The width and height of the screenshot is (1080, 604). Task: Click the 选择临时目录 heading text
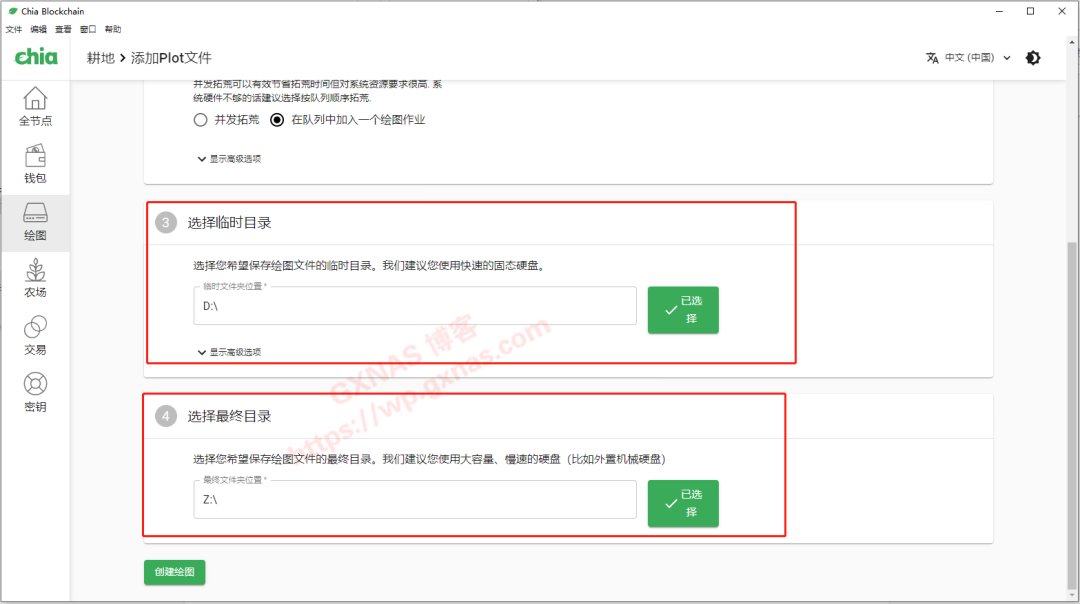[x=229, y=223]
